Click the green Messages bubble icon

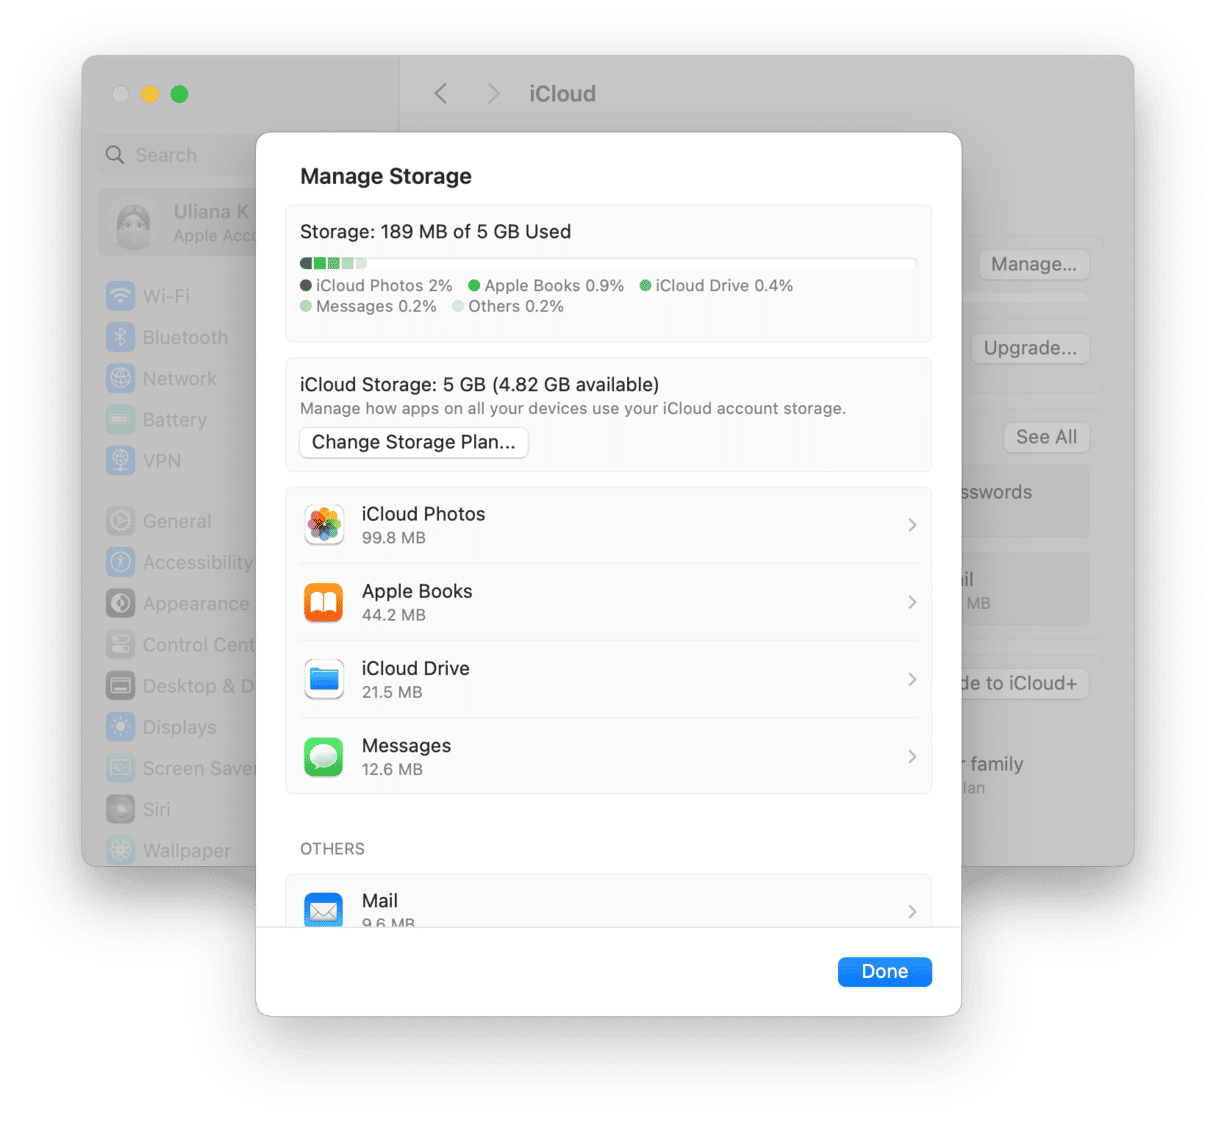point(324,756)
